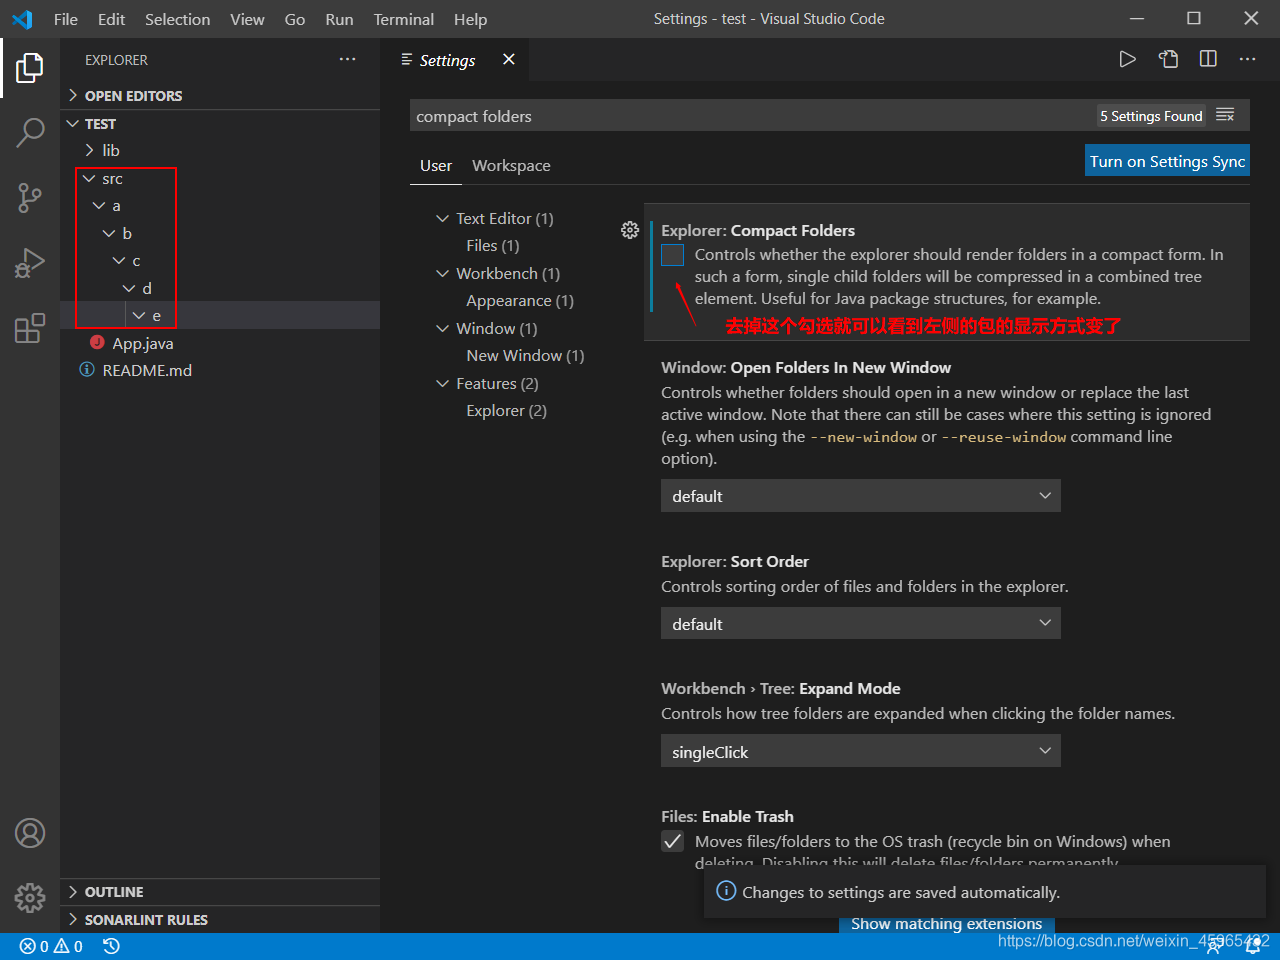Screen dimensions: 1280x960
Task: Open the README.md file
Action: [x=220, y=370]
